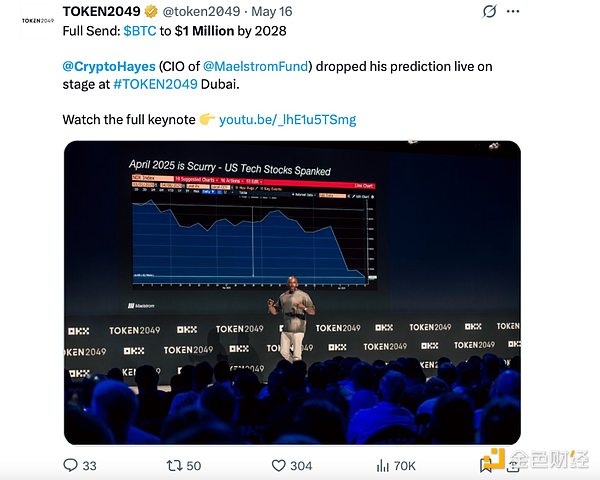600x480 pixels.
Task: Click the @token2049 handle
Action: pos(199,11)
